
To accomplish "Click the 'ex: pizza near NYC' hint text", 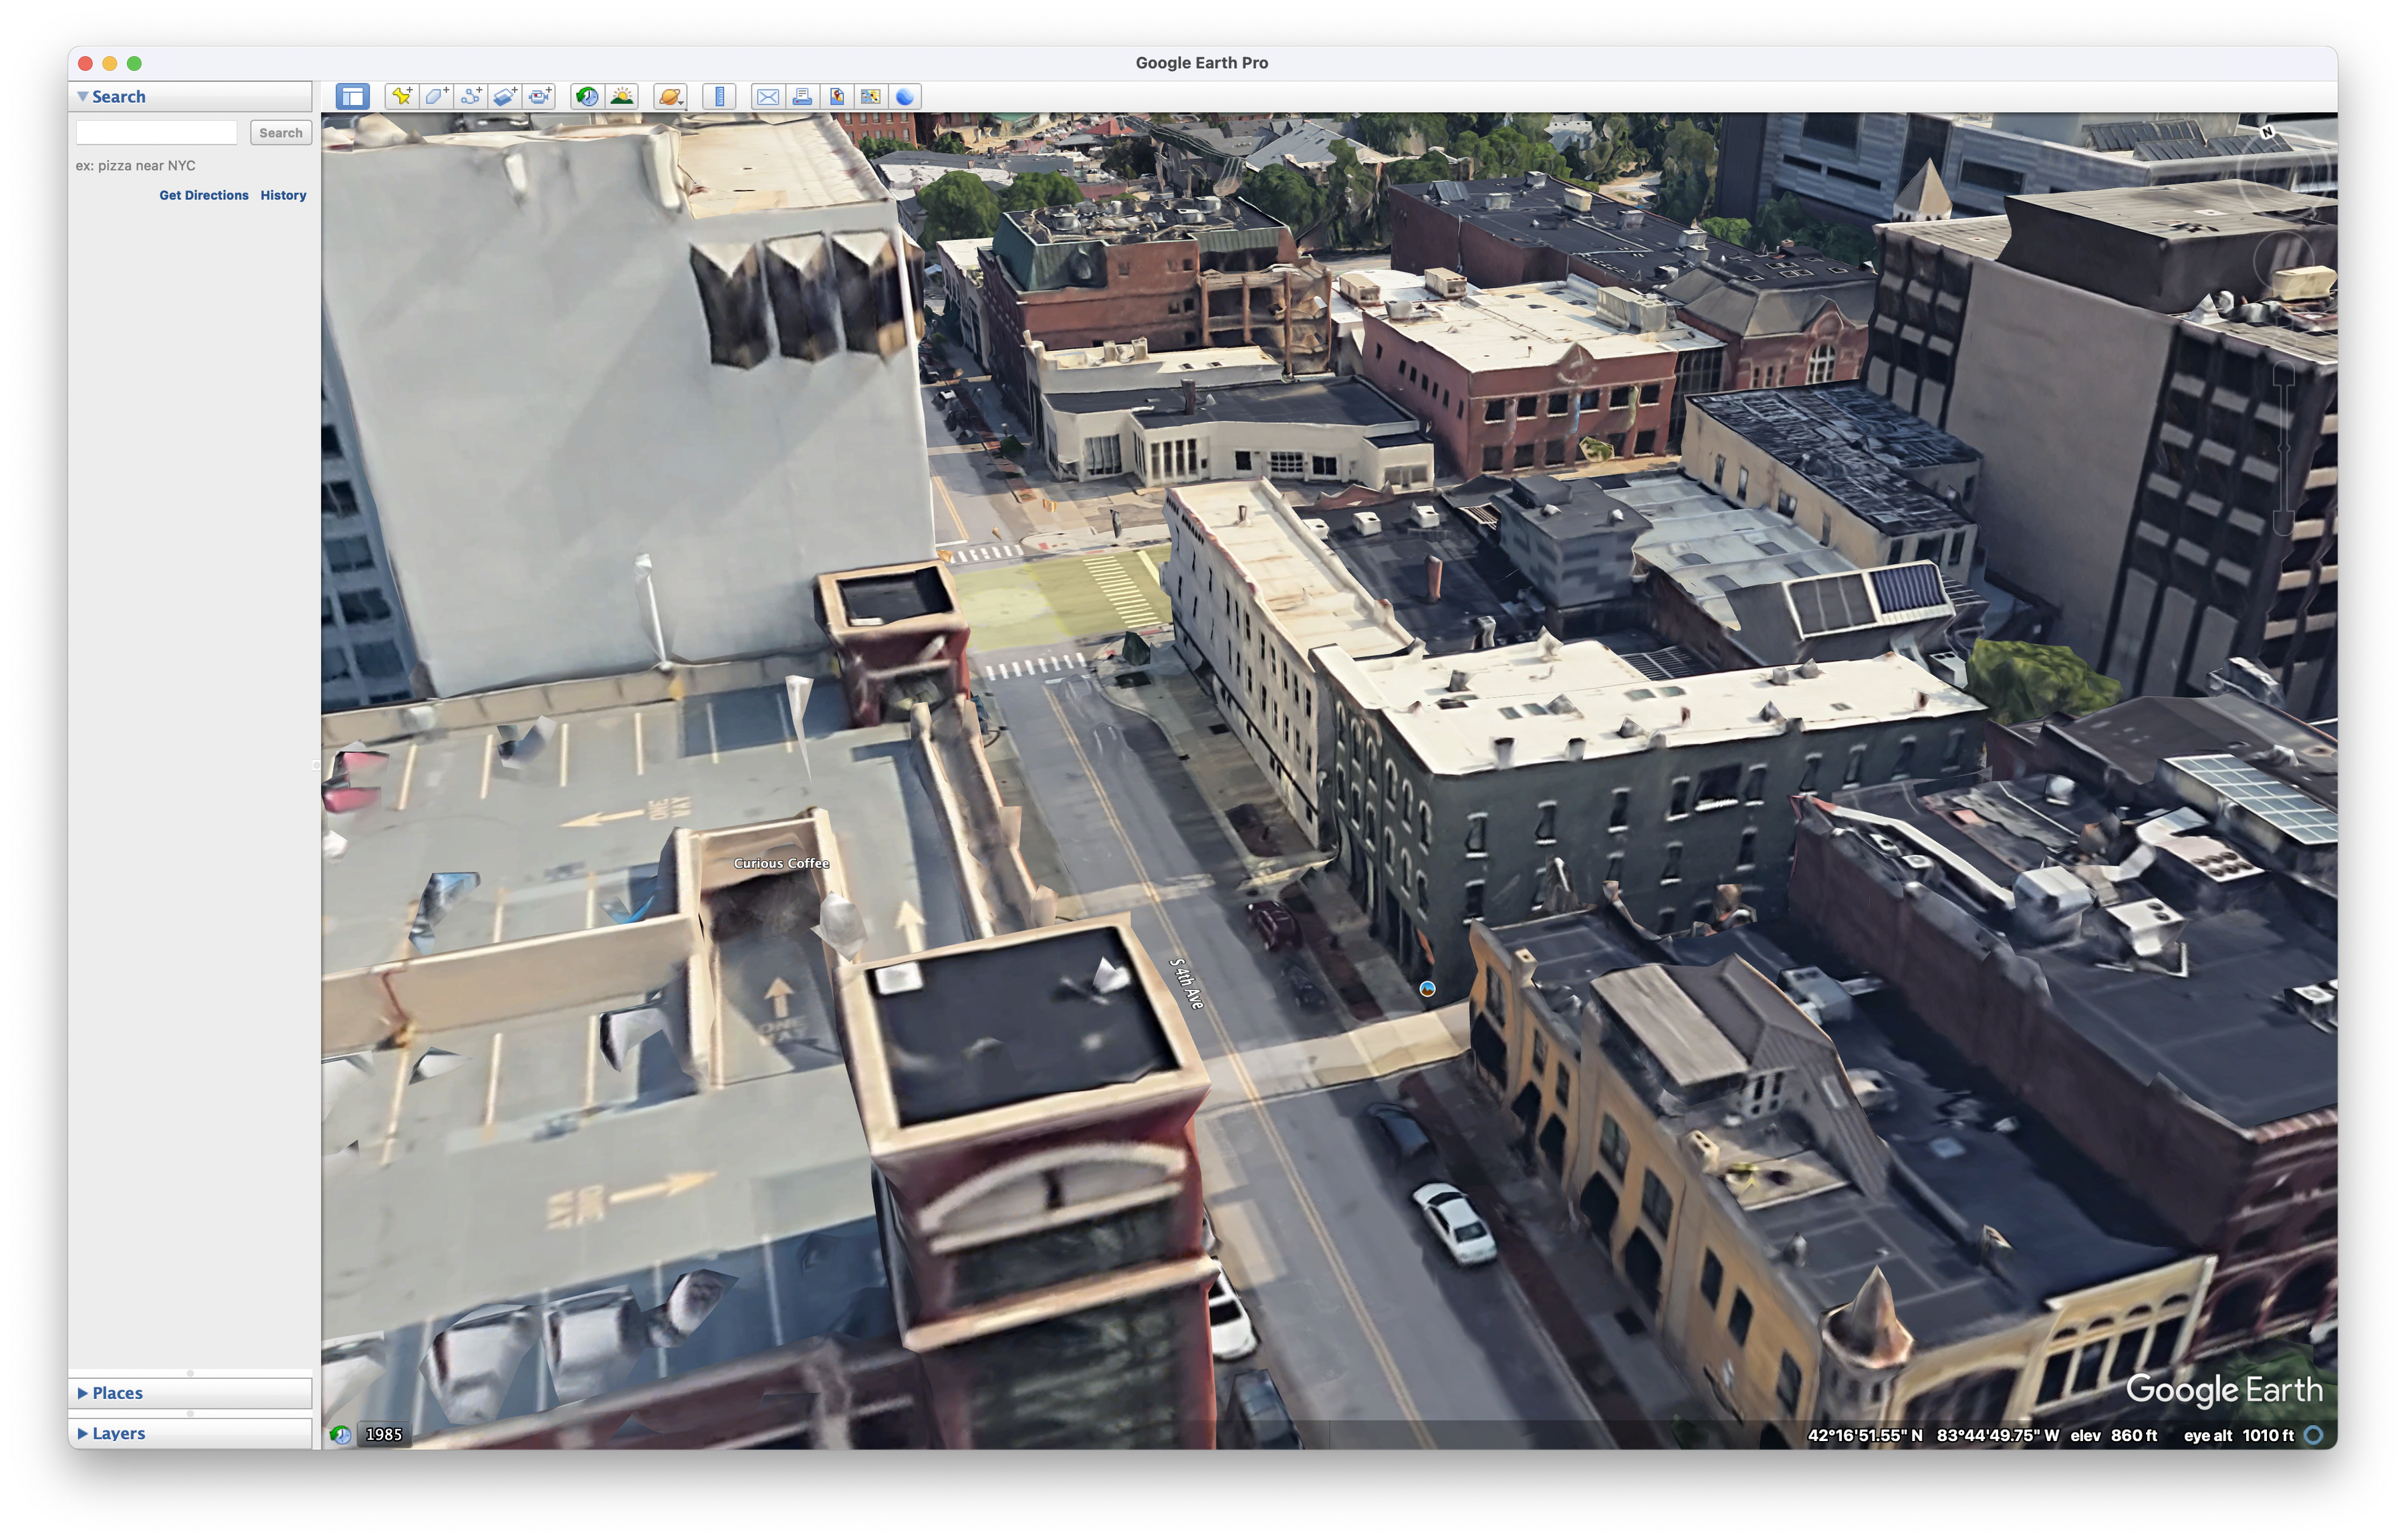I will click(x=136, y=165).
